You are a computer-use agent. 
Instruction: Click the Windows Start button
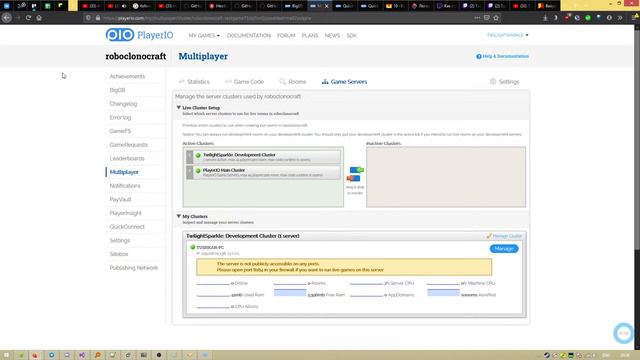(x=6, y=355)
